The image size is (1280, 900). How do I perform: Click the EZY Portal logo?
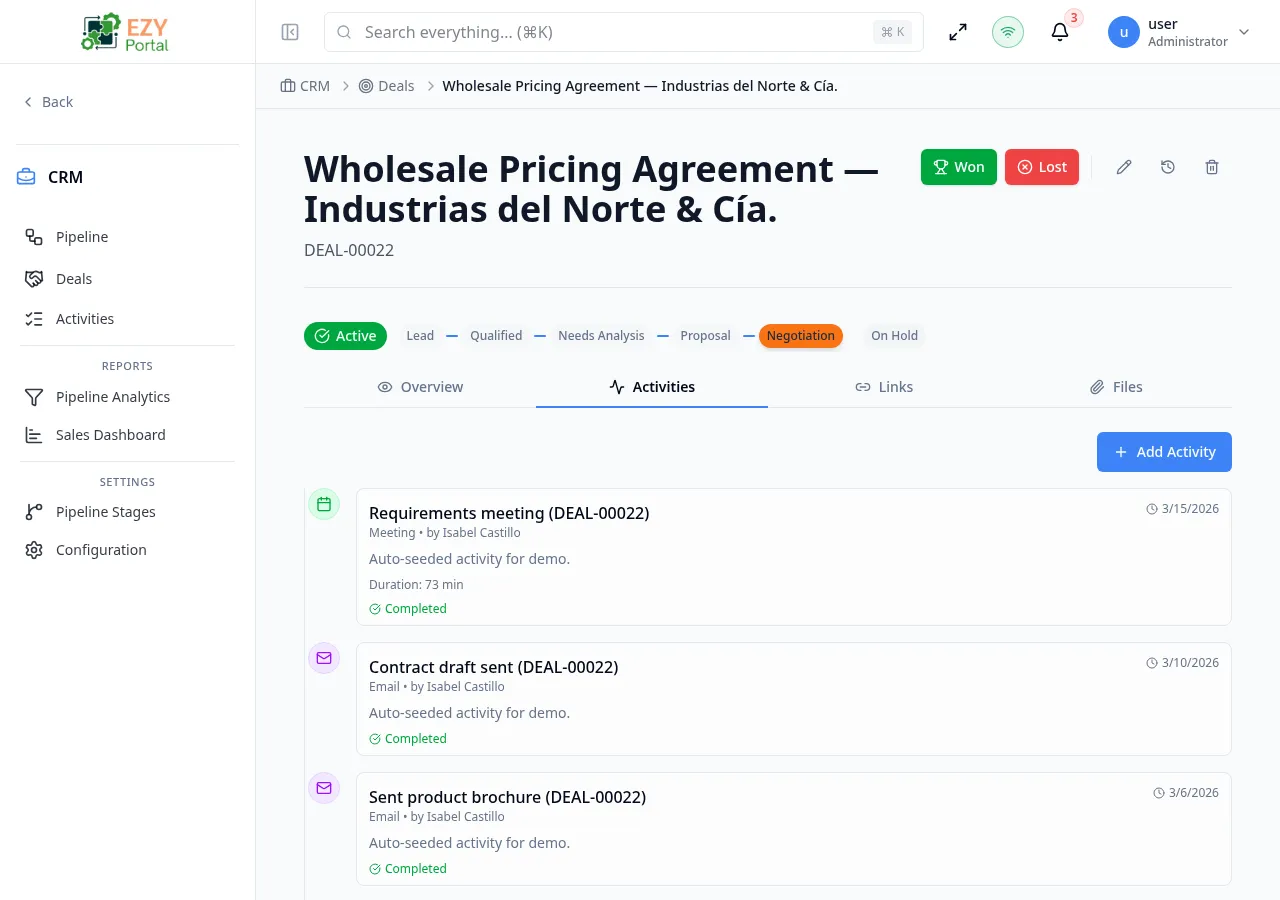tap(127, 32)
